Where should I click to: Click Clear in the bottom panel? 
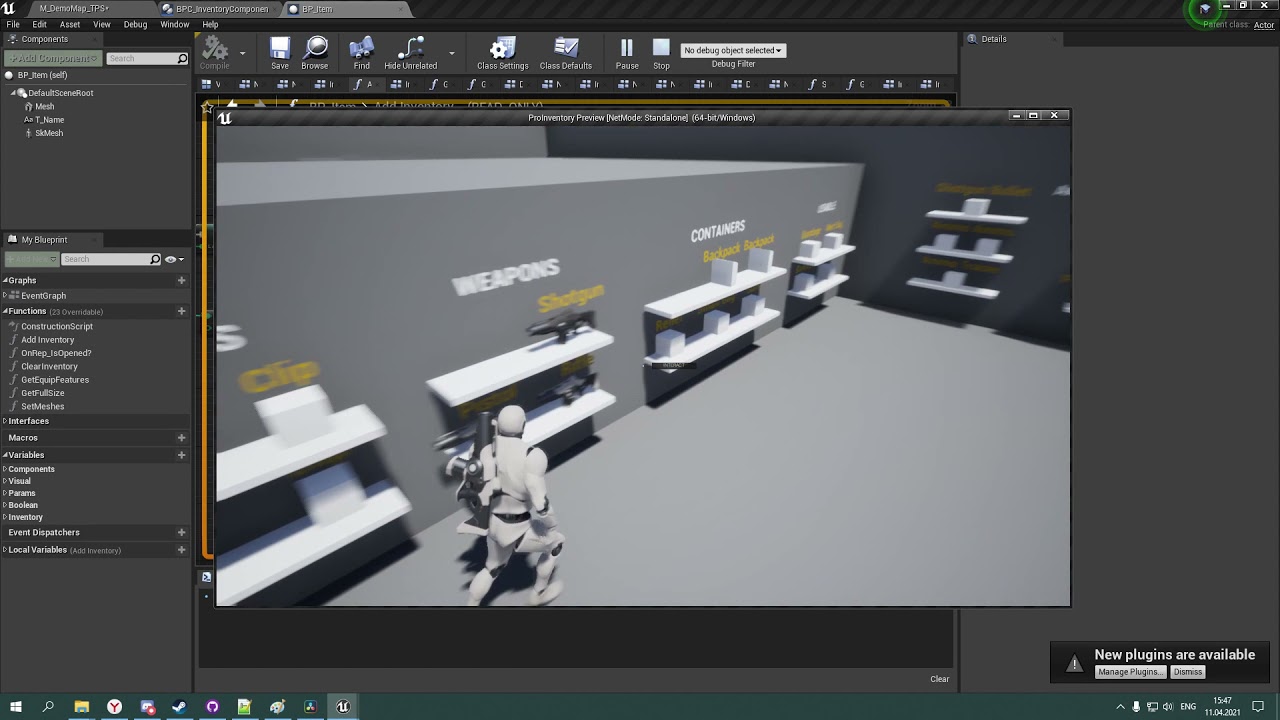coord(940,679)
